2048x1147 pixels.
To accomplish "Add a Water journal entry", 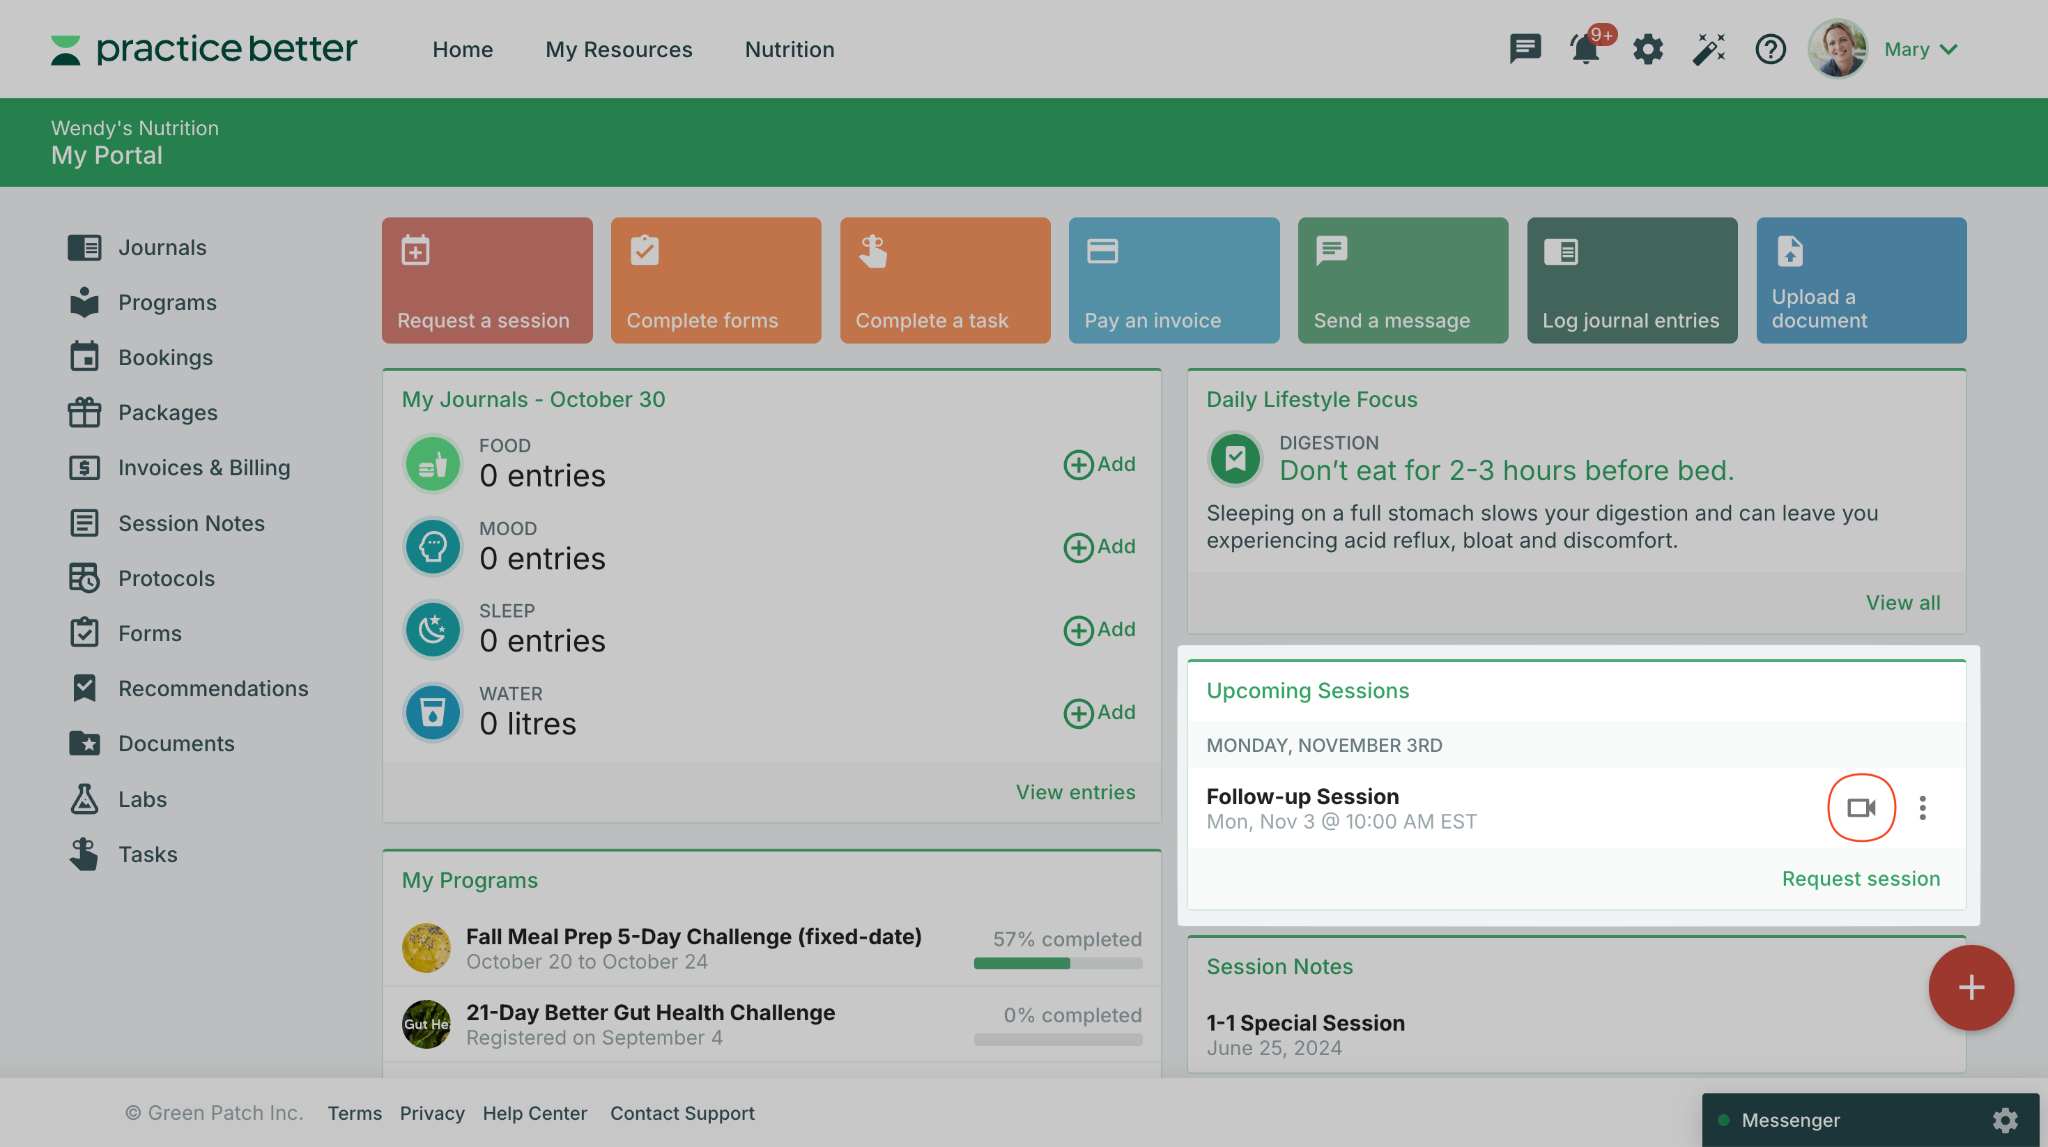I will click(1099, 712).
